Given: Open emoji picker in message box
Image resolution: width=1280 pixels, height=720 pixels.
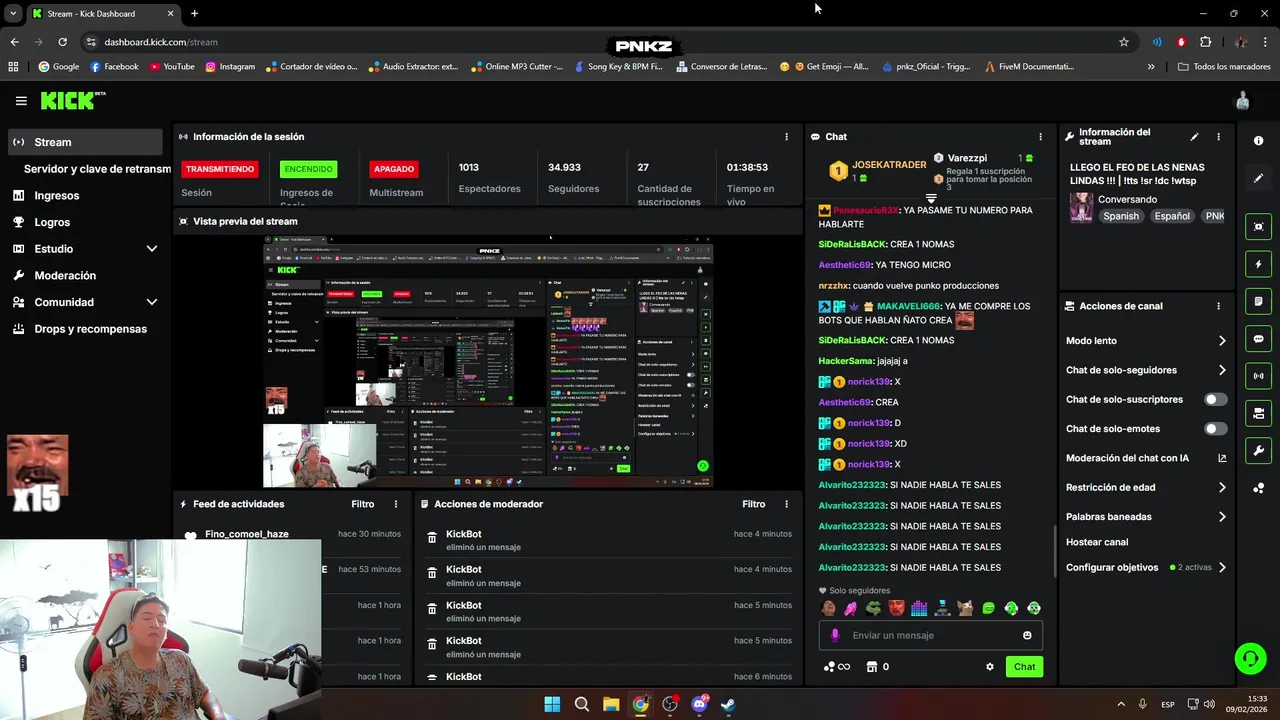Looking at the screenshot, I should (x=1027, y=635).
